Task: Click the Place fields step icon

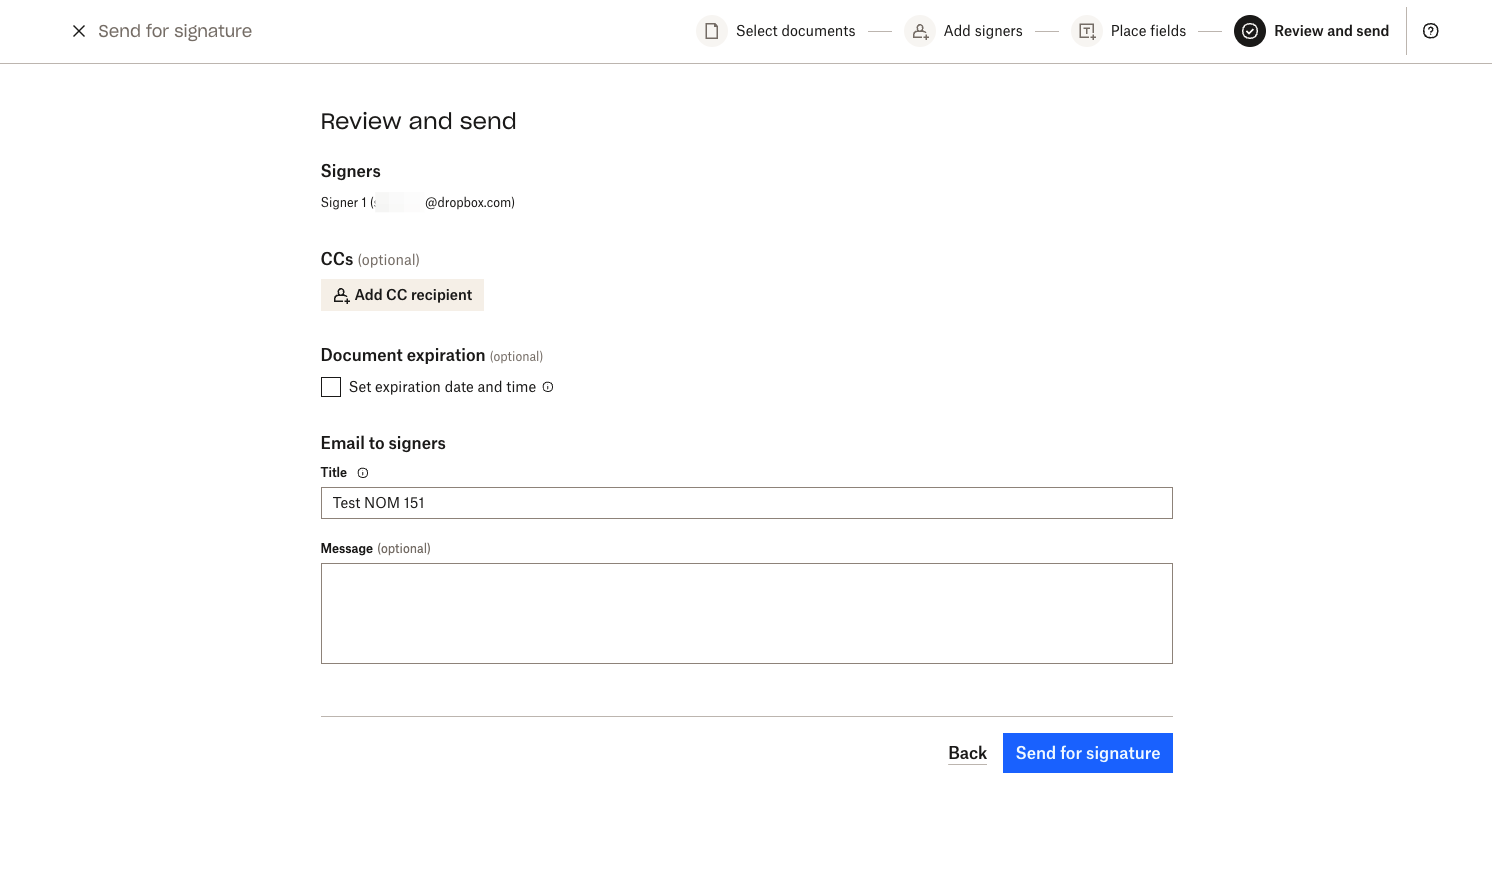Action: pos(1086,31)
